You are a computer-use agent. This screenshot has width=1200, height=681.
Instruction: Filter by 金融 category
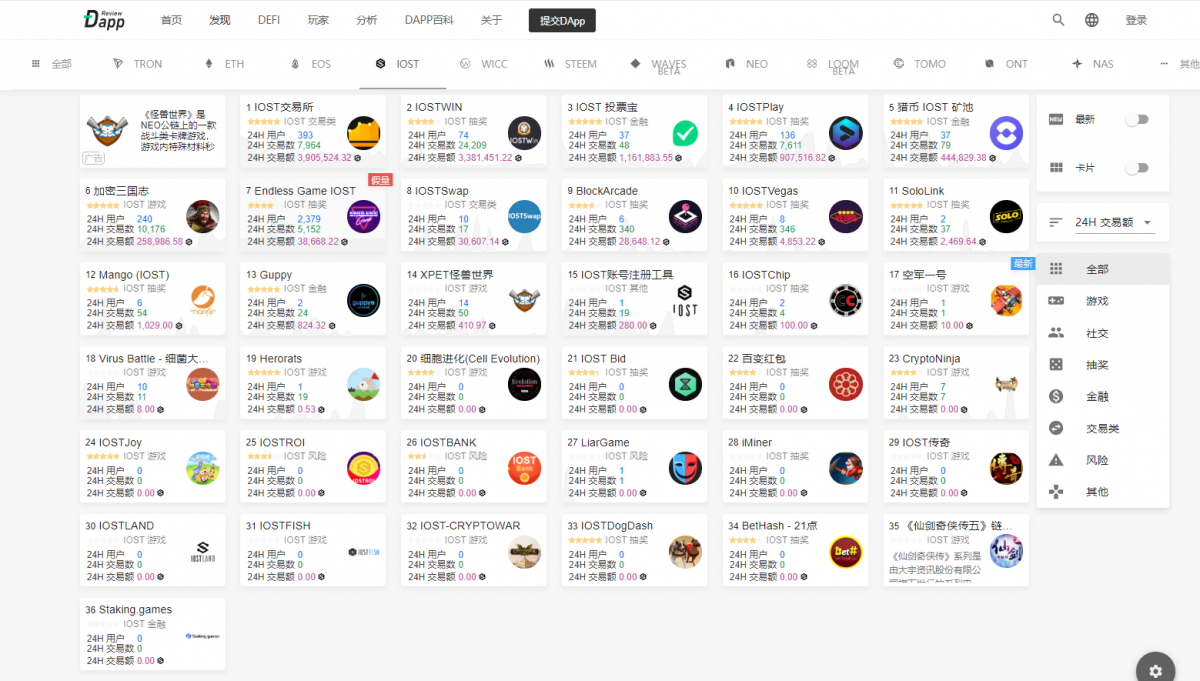pyautogui.click(x=1103, y=396)
